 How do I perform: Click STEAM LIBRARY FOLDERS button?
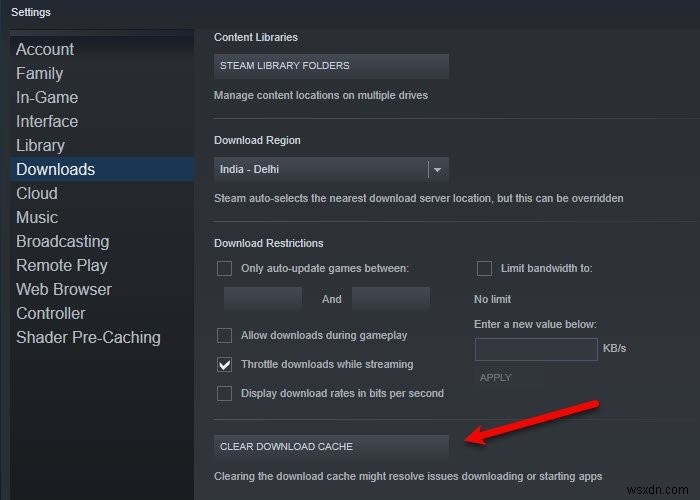point(331,66)
